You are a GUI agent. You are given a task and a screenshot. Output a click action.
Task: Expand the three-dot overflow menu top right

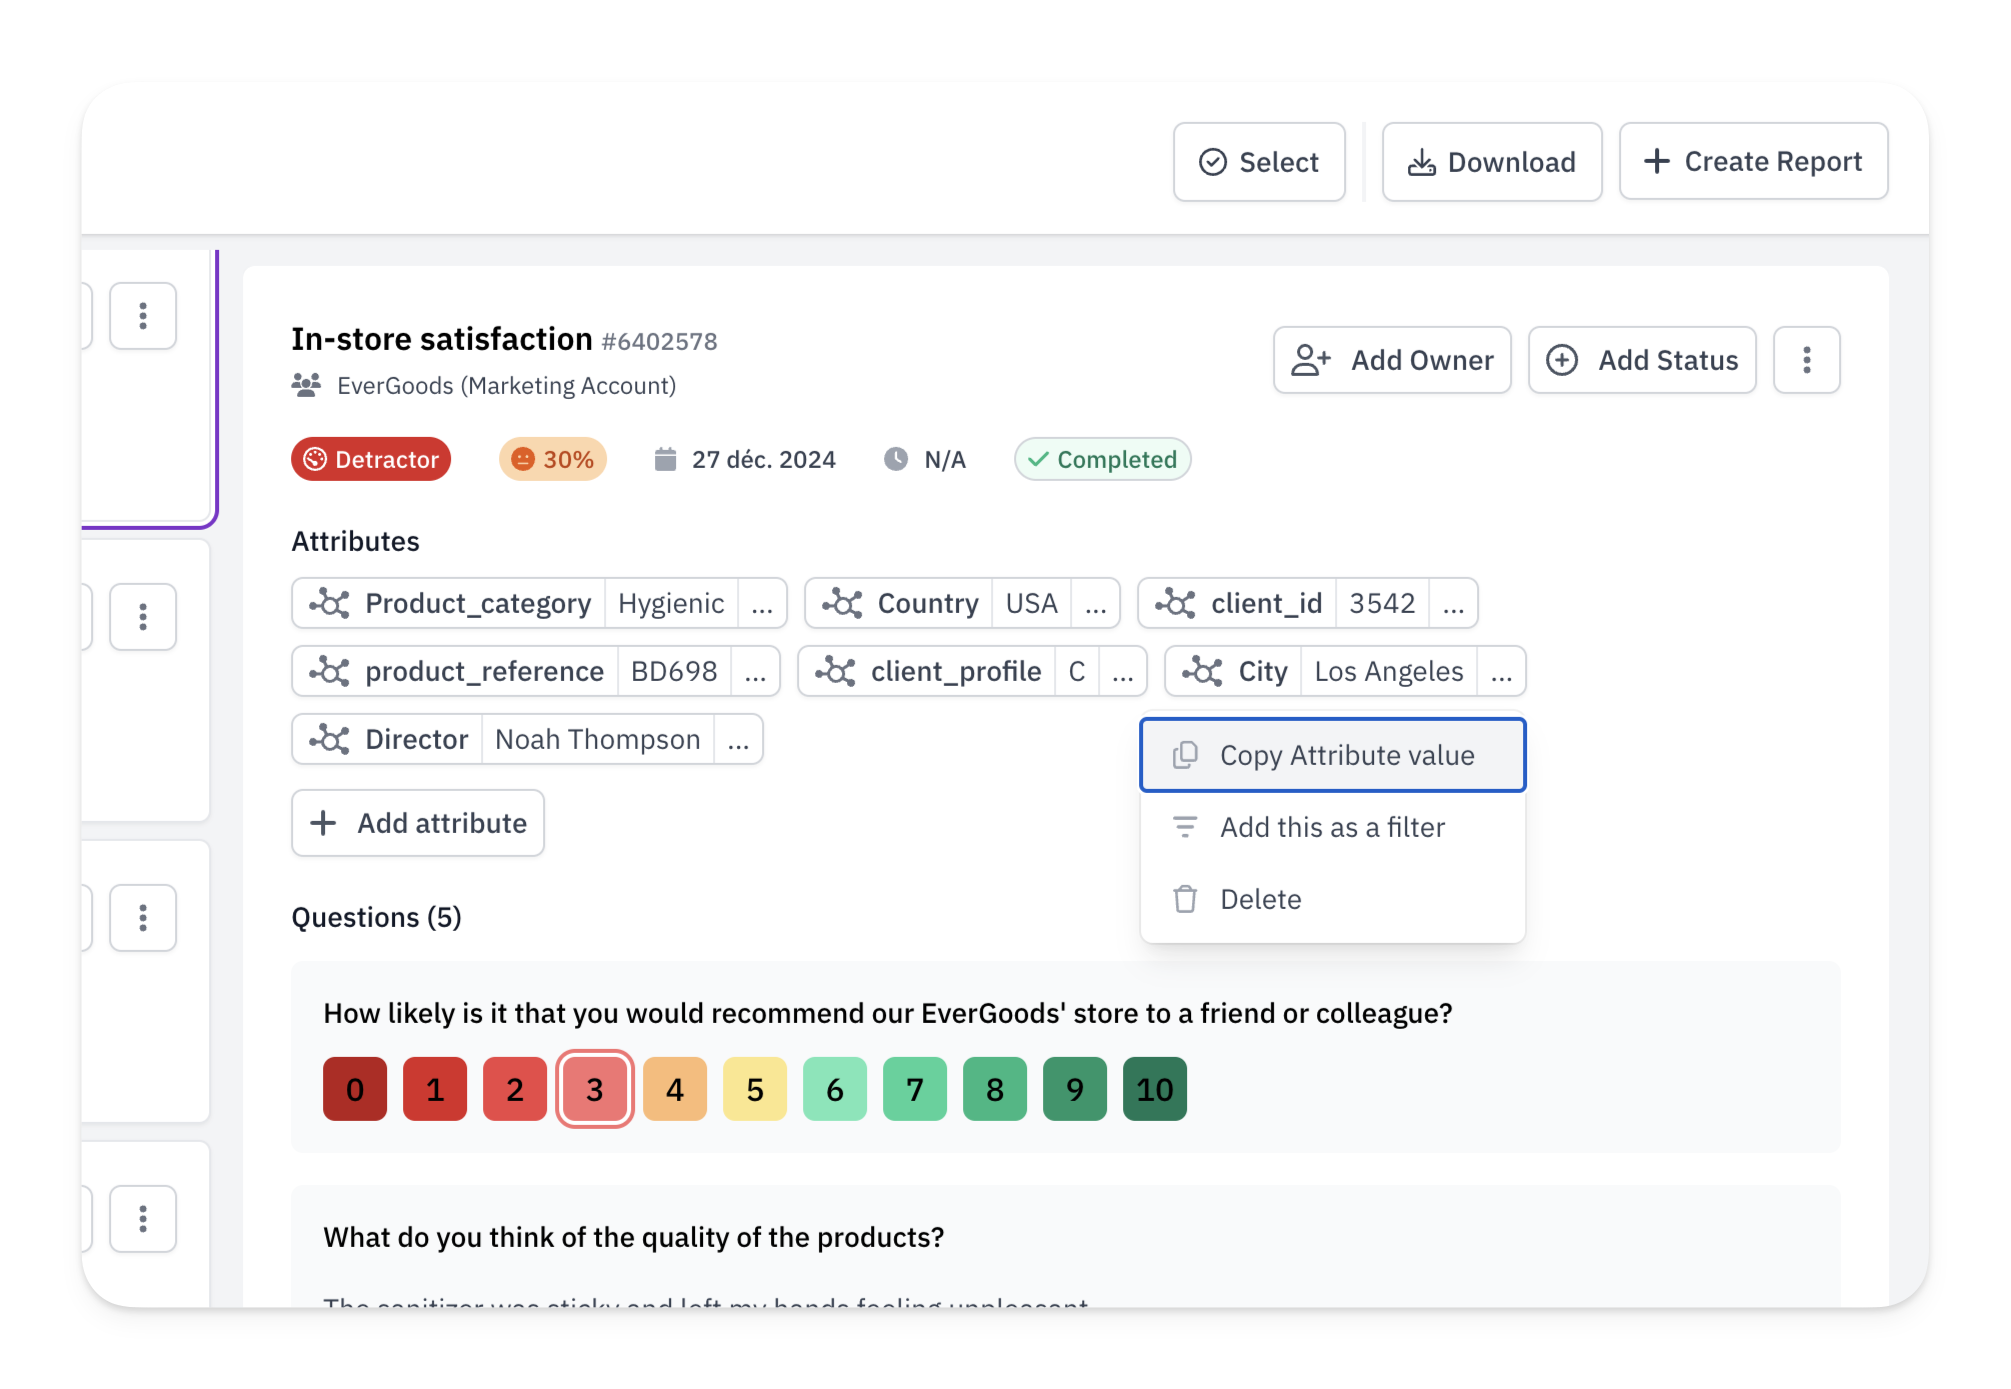[x=1808, y=359]
